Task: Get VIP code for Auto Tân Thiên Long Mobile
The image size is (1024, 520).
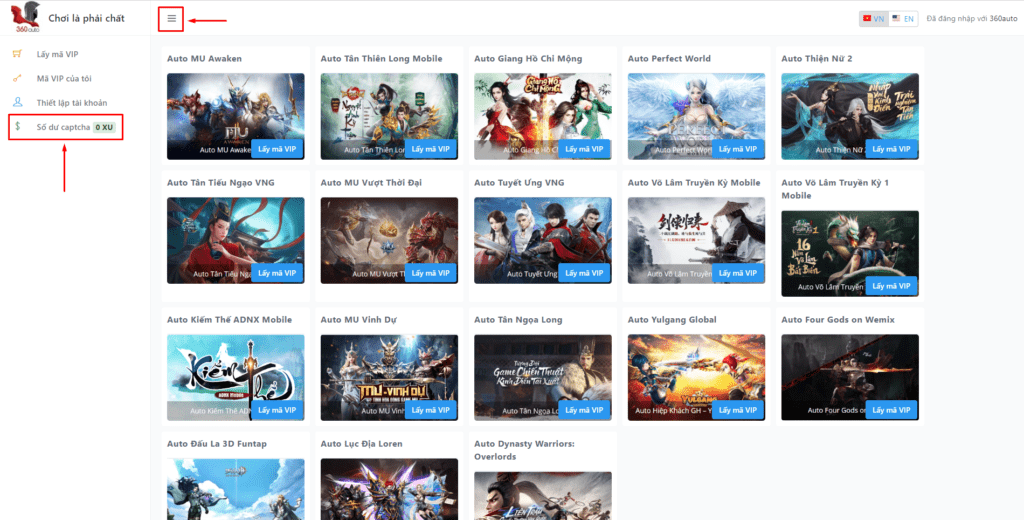Action: pos(431,149)
